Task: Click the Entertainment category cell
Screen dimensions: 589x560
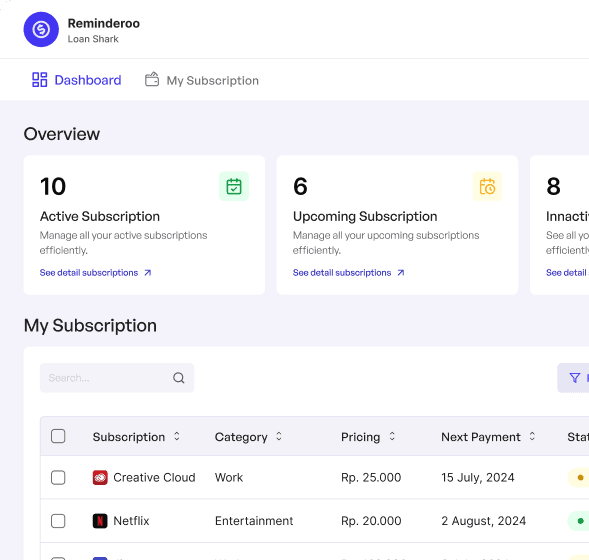Action: coord(254,521)
